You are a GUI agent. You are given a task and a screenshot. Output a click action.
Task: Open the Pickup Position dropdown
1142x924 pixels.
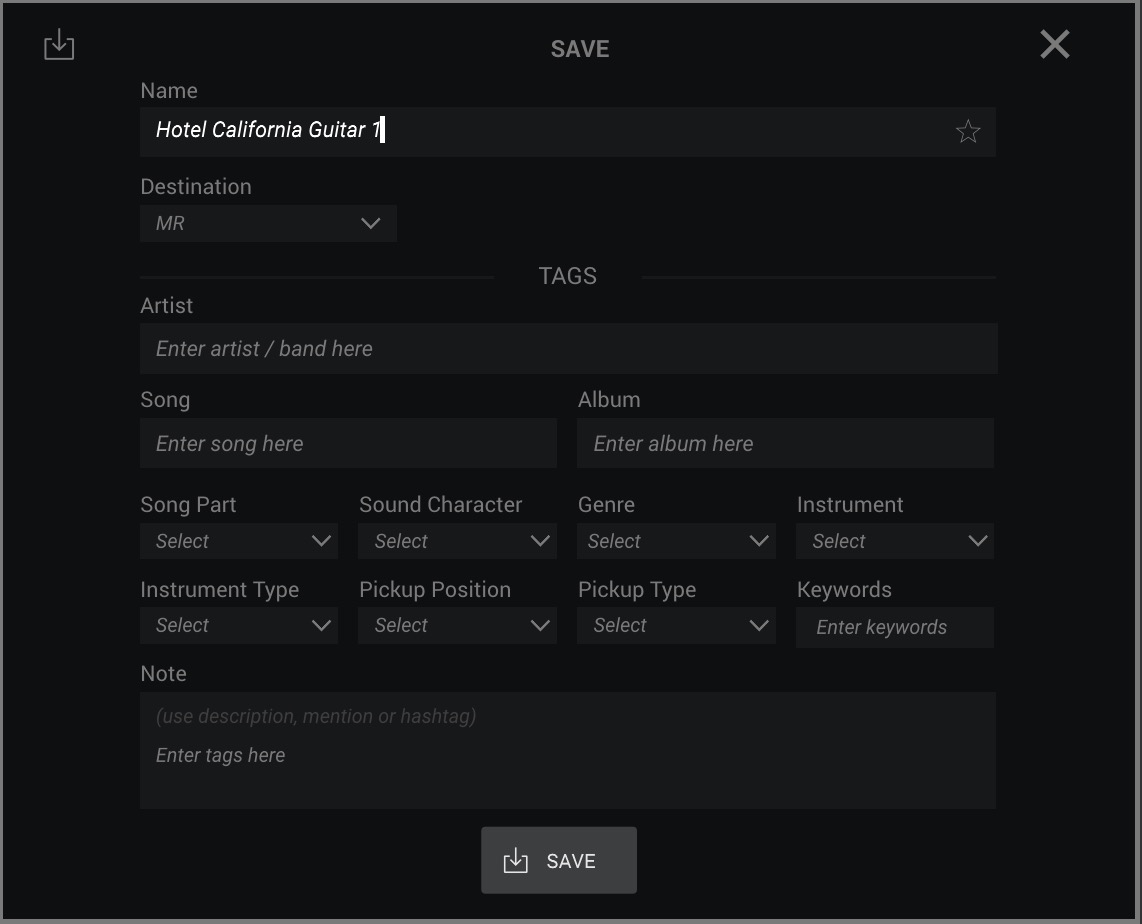(457, 626)
